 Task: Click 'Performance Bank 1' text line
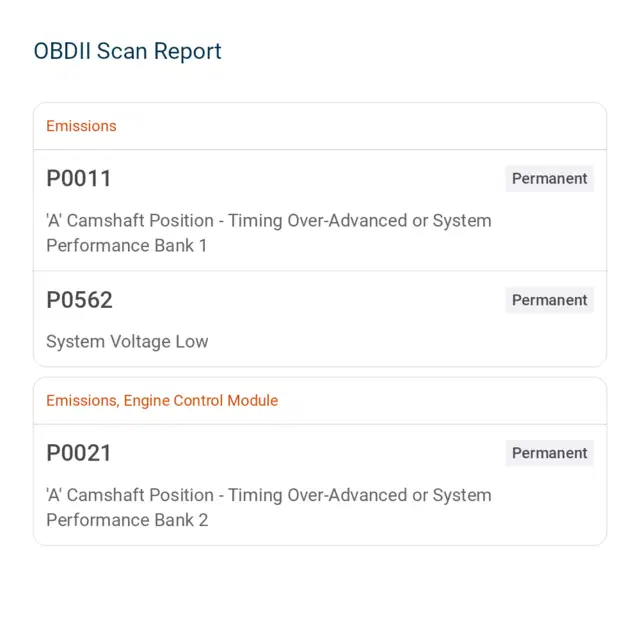point(127,246)
